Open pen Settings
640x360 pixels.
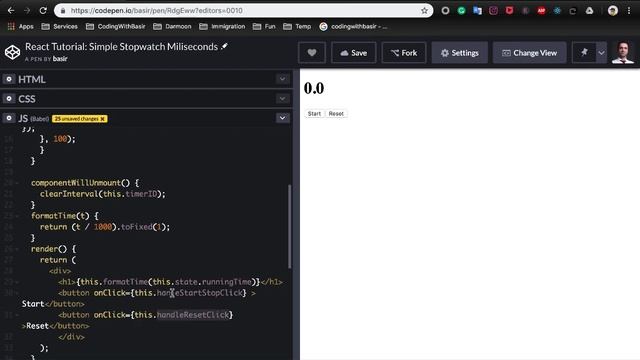460,53
